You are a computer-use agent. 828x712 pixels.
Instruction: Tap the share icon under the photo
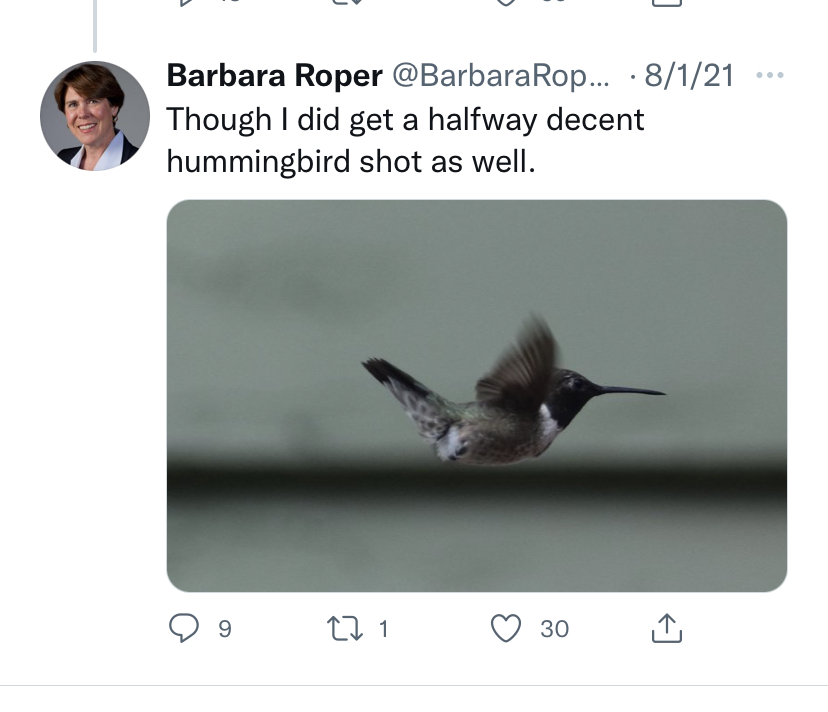[666, 628]
